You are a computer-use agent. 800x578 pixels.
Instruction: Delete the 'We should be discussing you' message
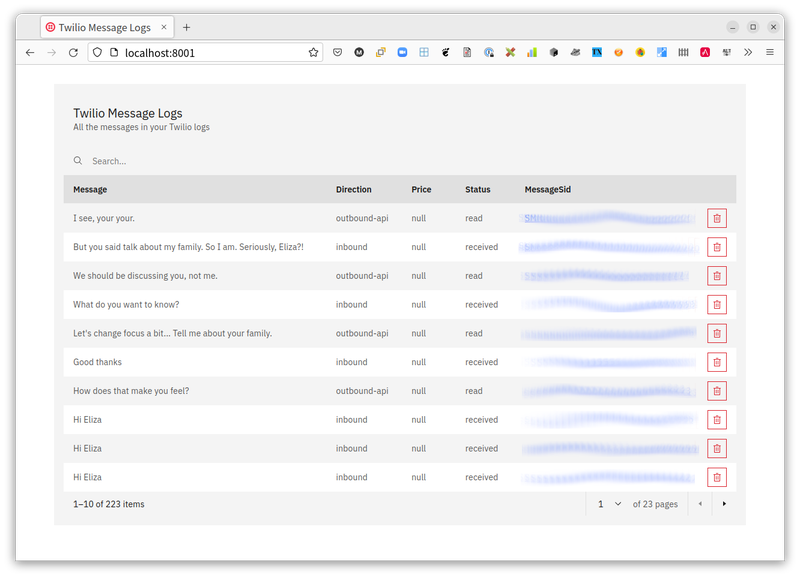click(717, 276)
